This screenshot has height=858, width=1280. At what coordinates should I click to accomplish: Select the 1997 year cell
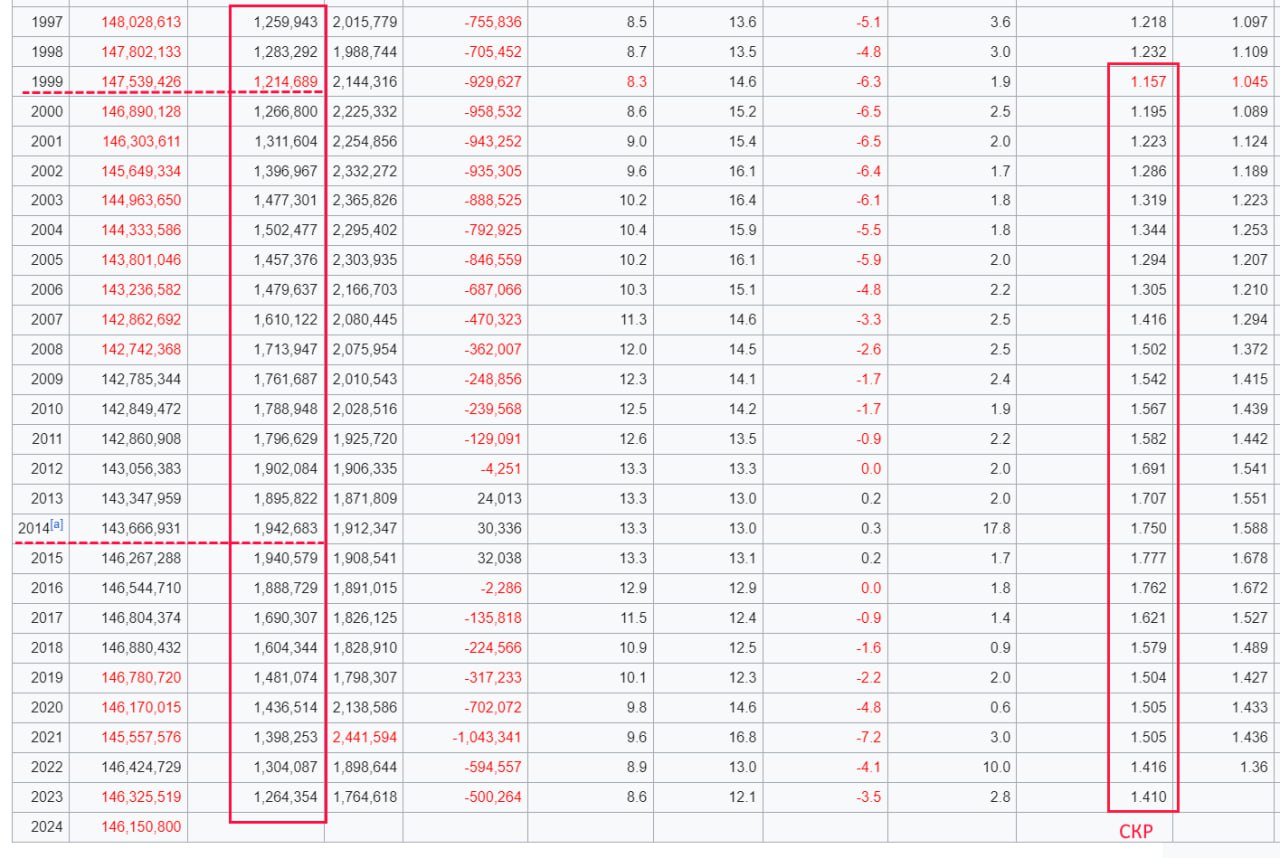click(46, 22)
